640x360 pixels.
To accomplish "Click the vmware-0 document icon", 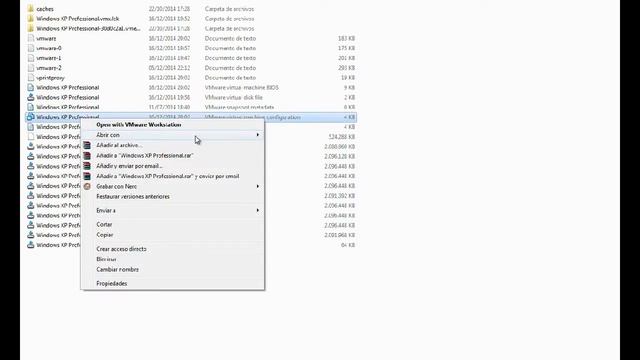I will coord(31,48).
